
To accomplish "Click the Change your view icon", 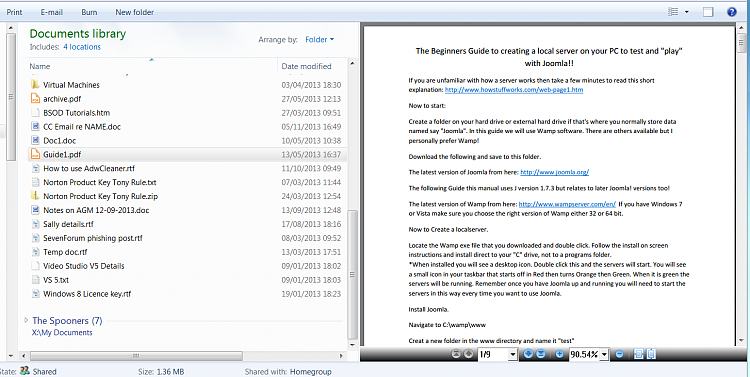I will point(673,12).
